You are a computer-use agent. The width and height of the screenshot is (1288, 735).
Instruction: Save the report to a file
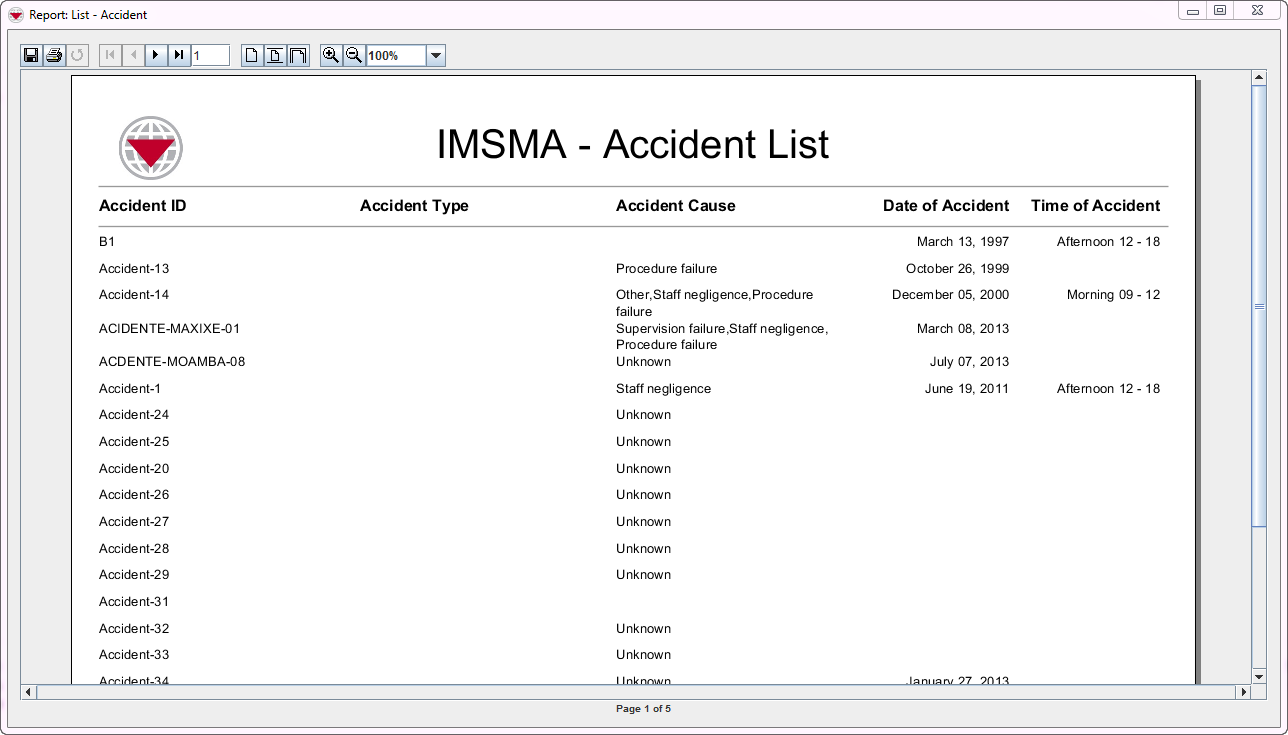coord(31,55)
